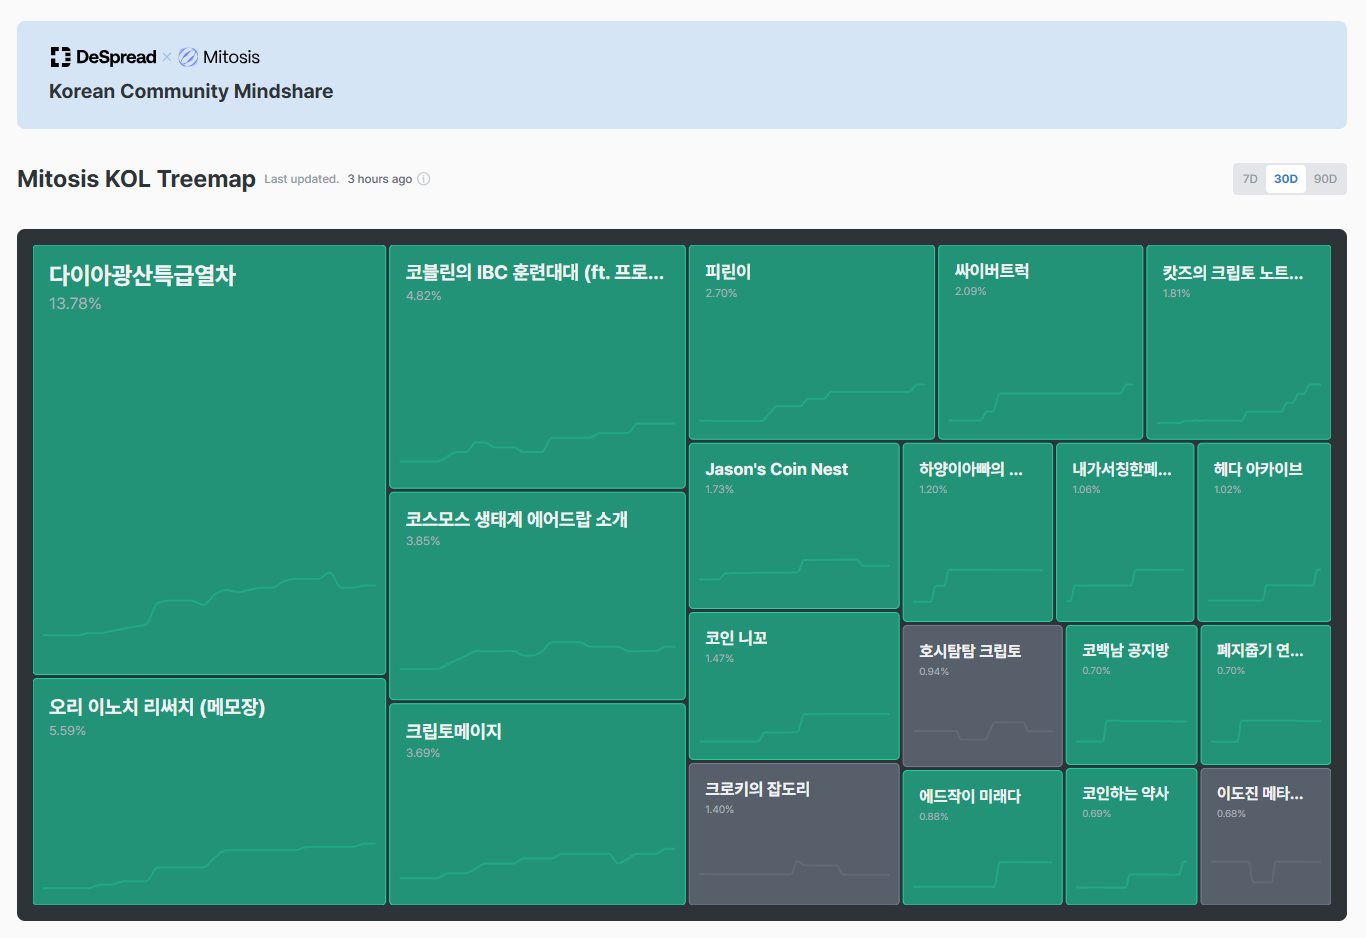The width and height of the screenshot is (1366, 938).
Task: Select the 코블린의 IBC 훈련대대 tile
Action: [537, 367]
